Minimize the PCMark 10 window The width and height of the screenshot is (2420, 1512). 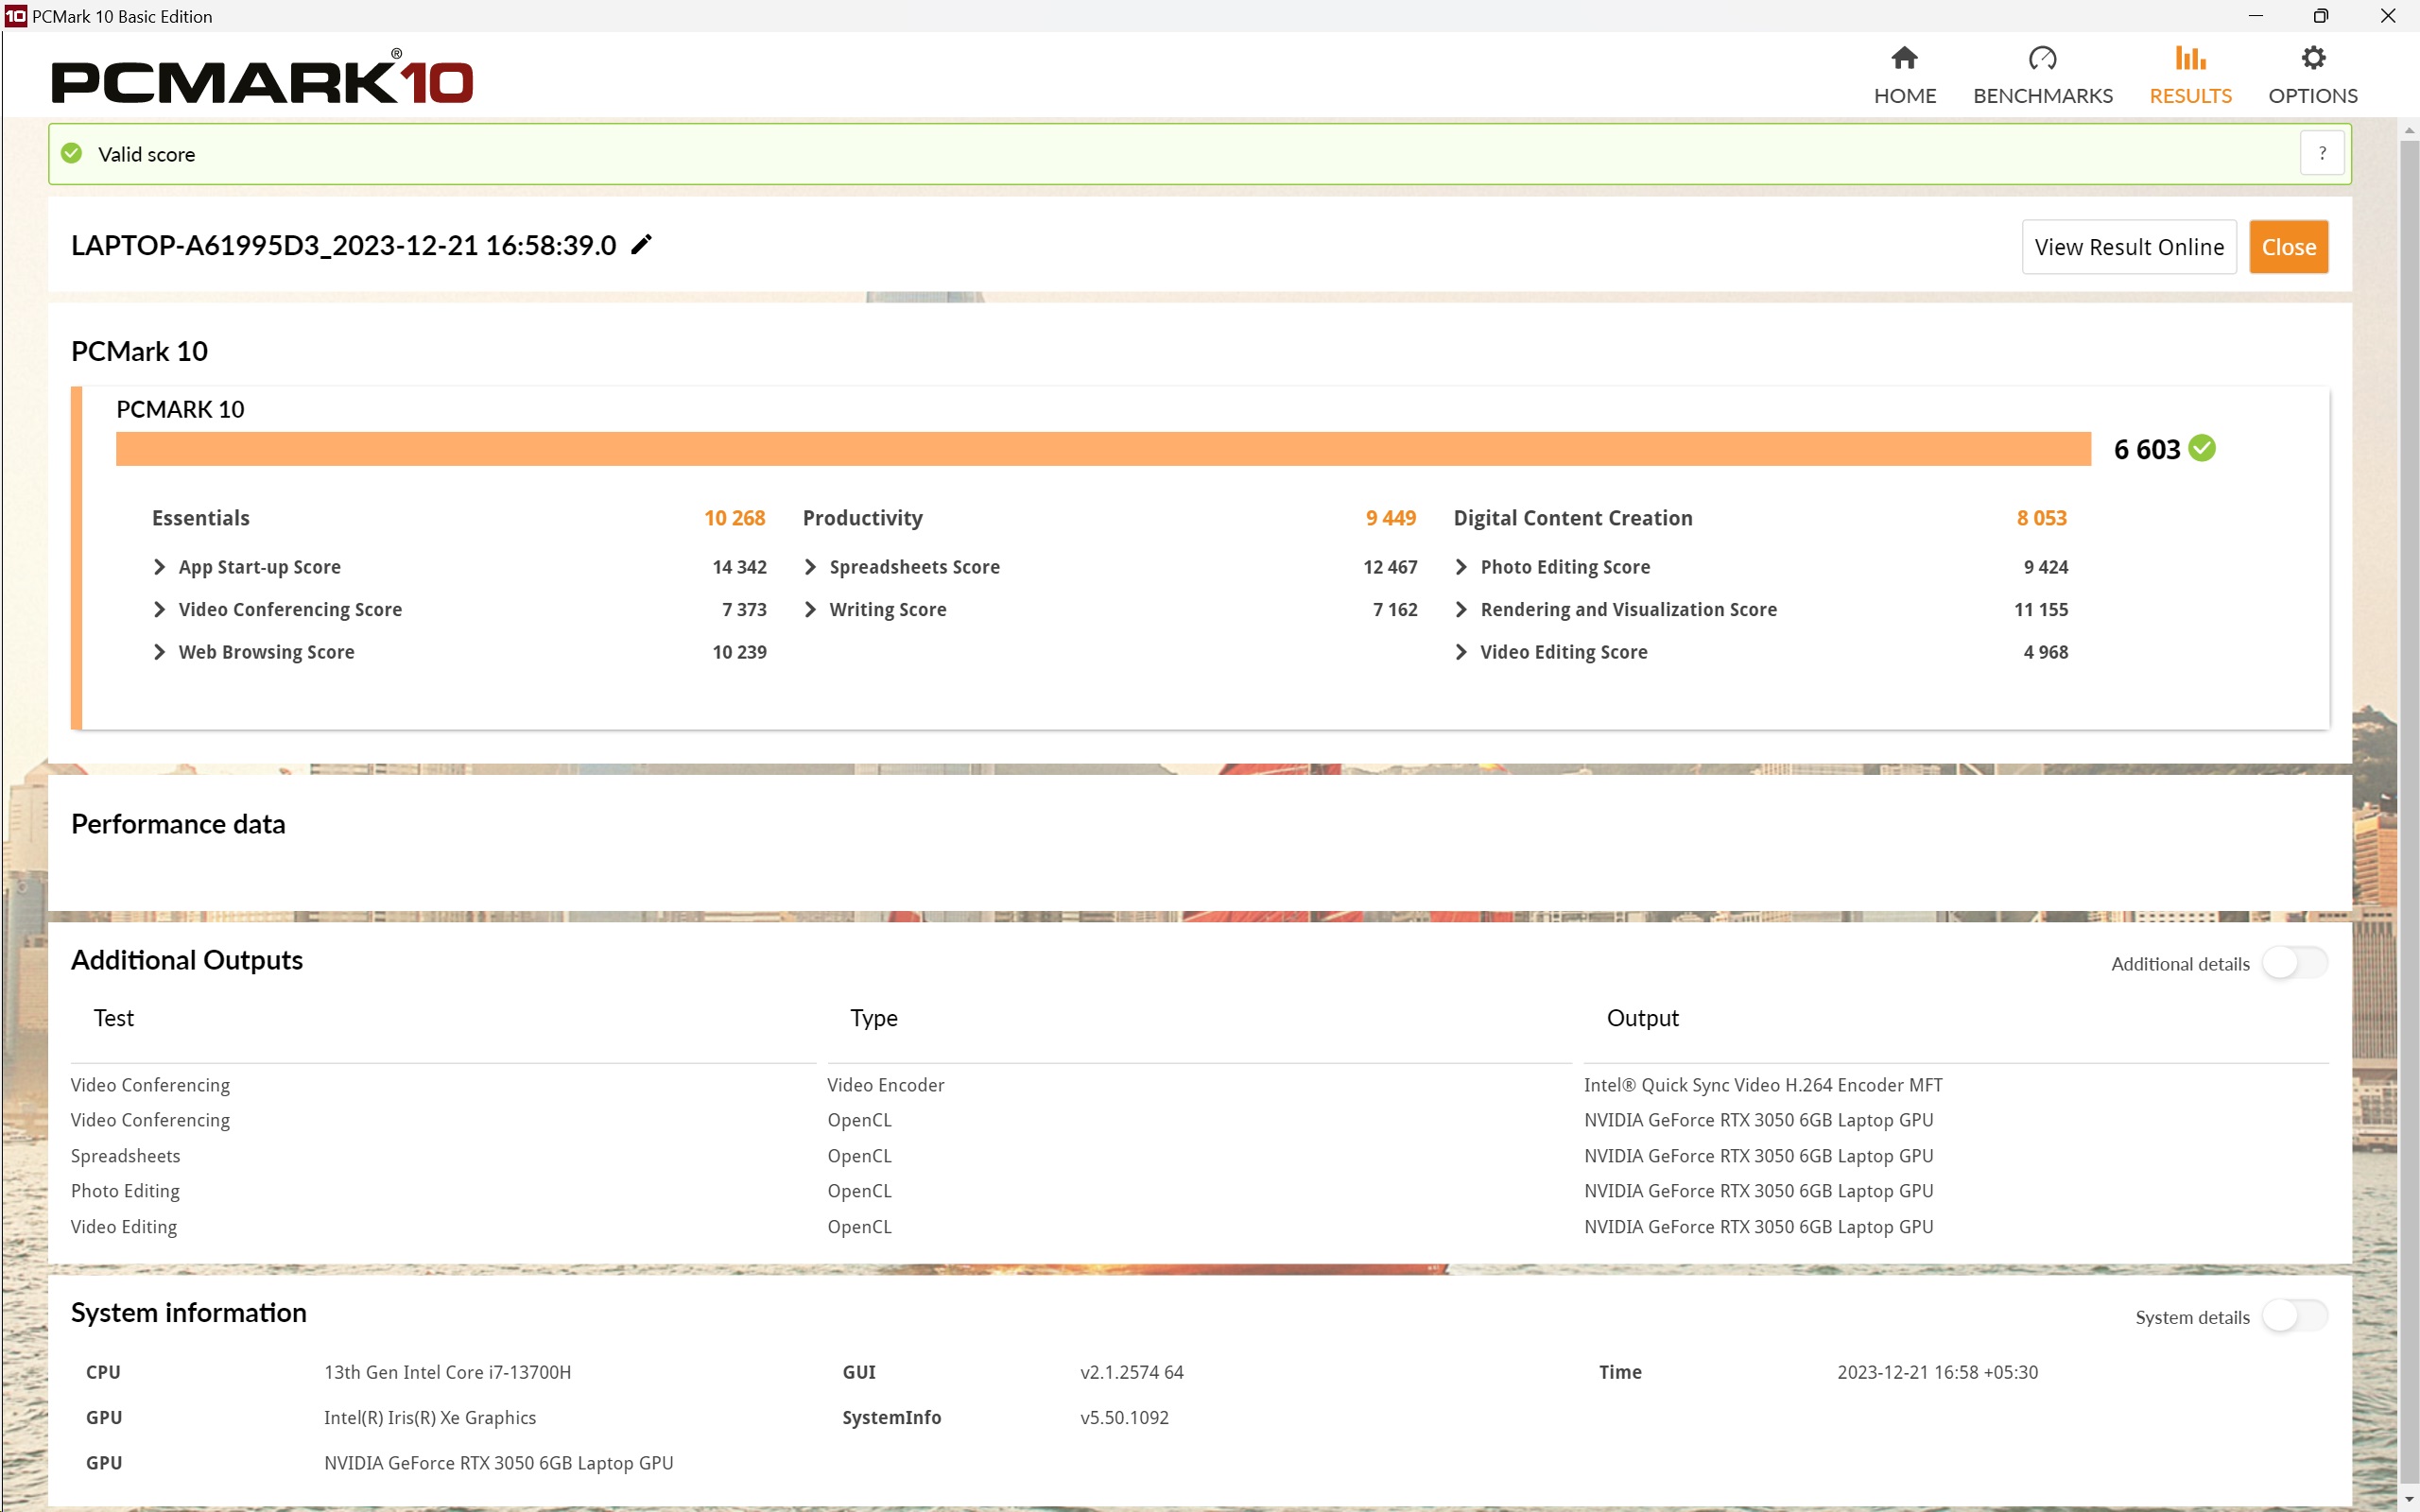(2255, 16)
